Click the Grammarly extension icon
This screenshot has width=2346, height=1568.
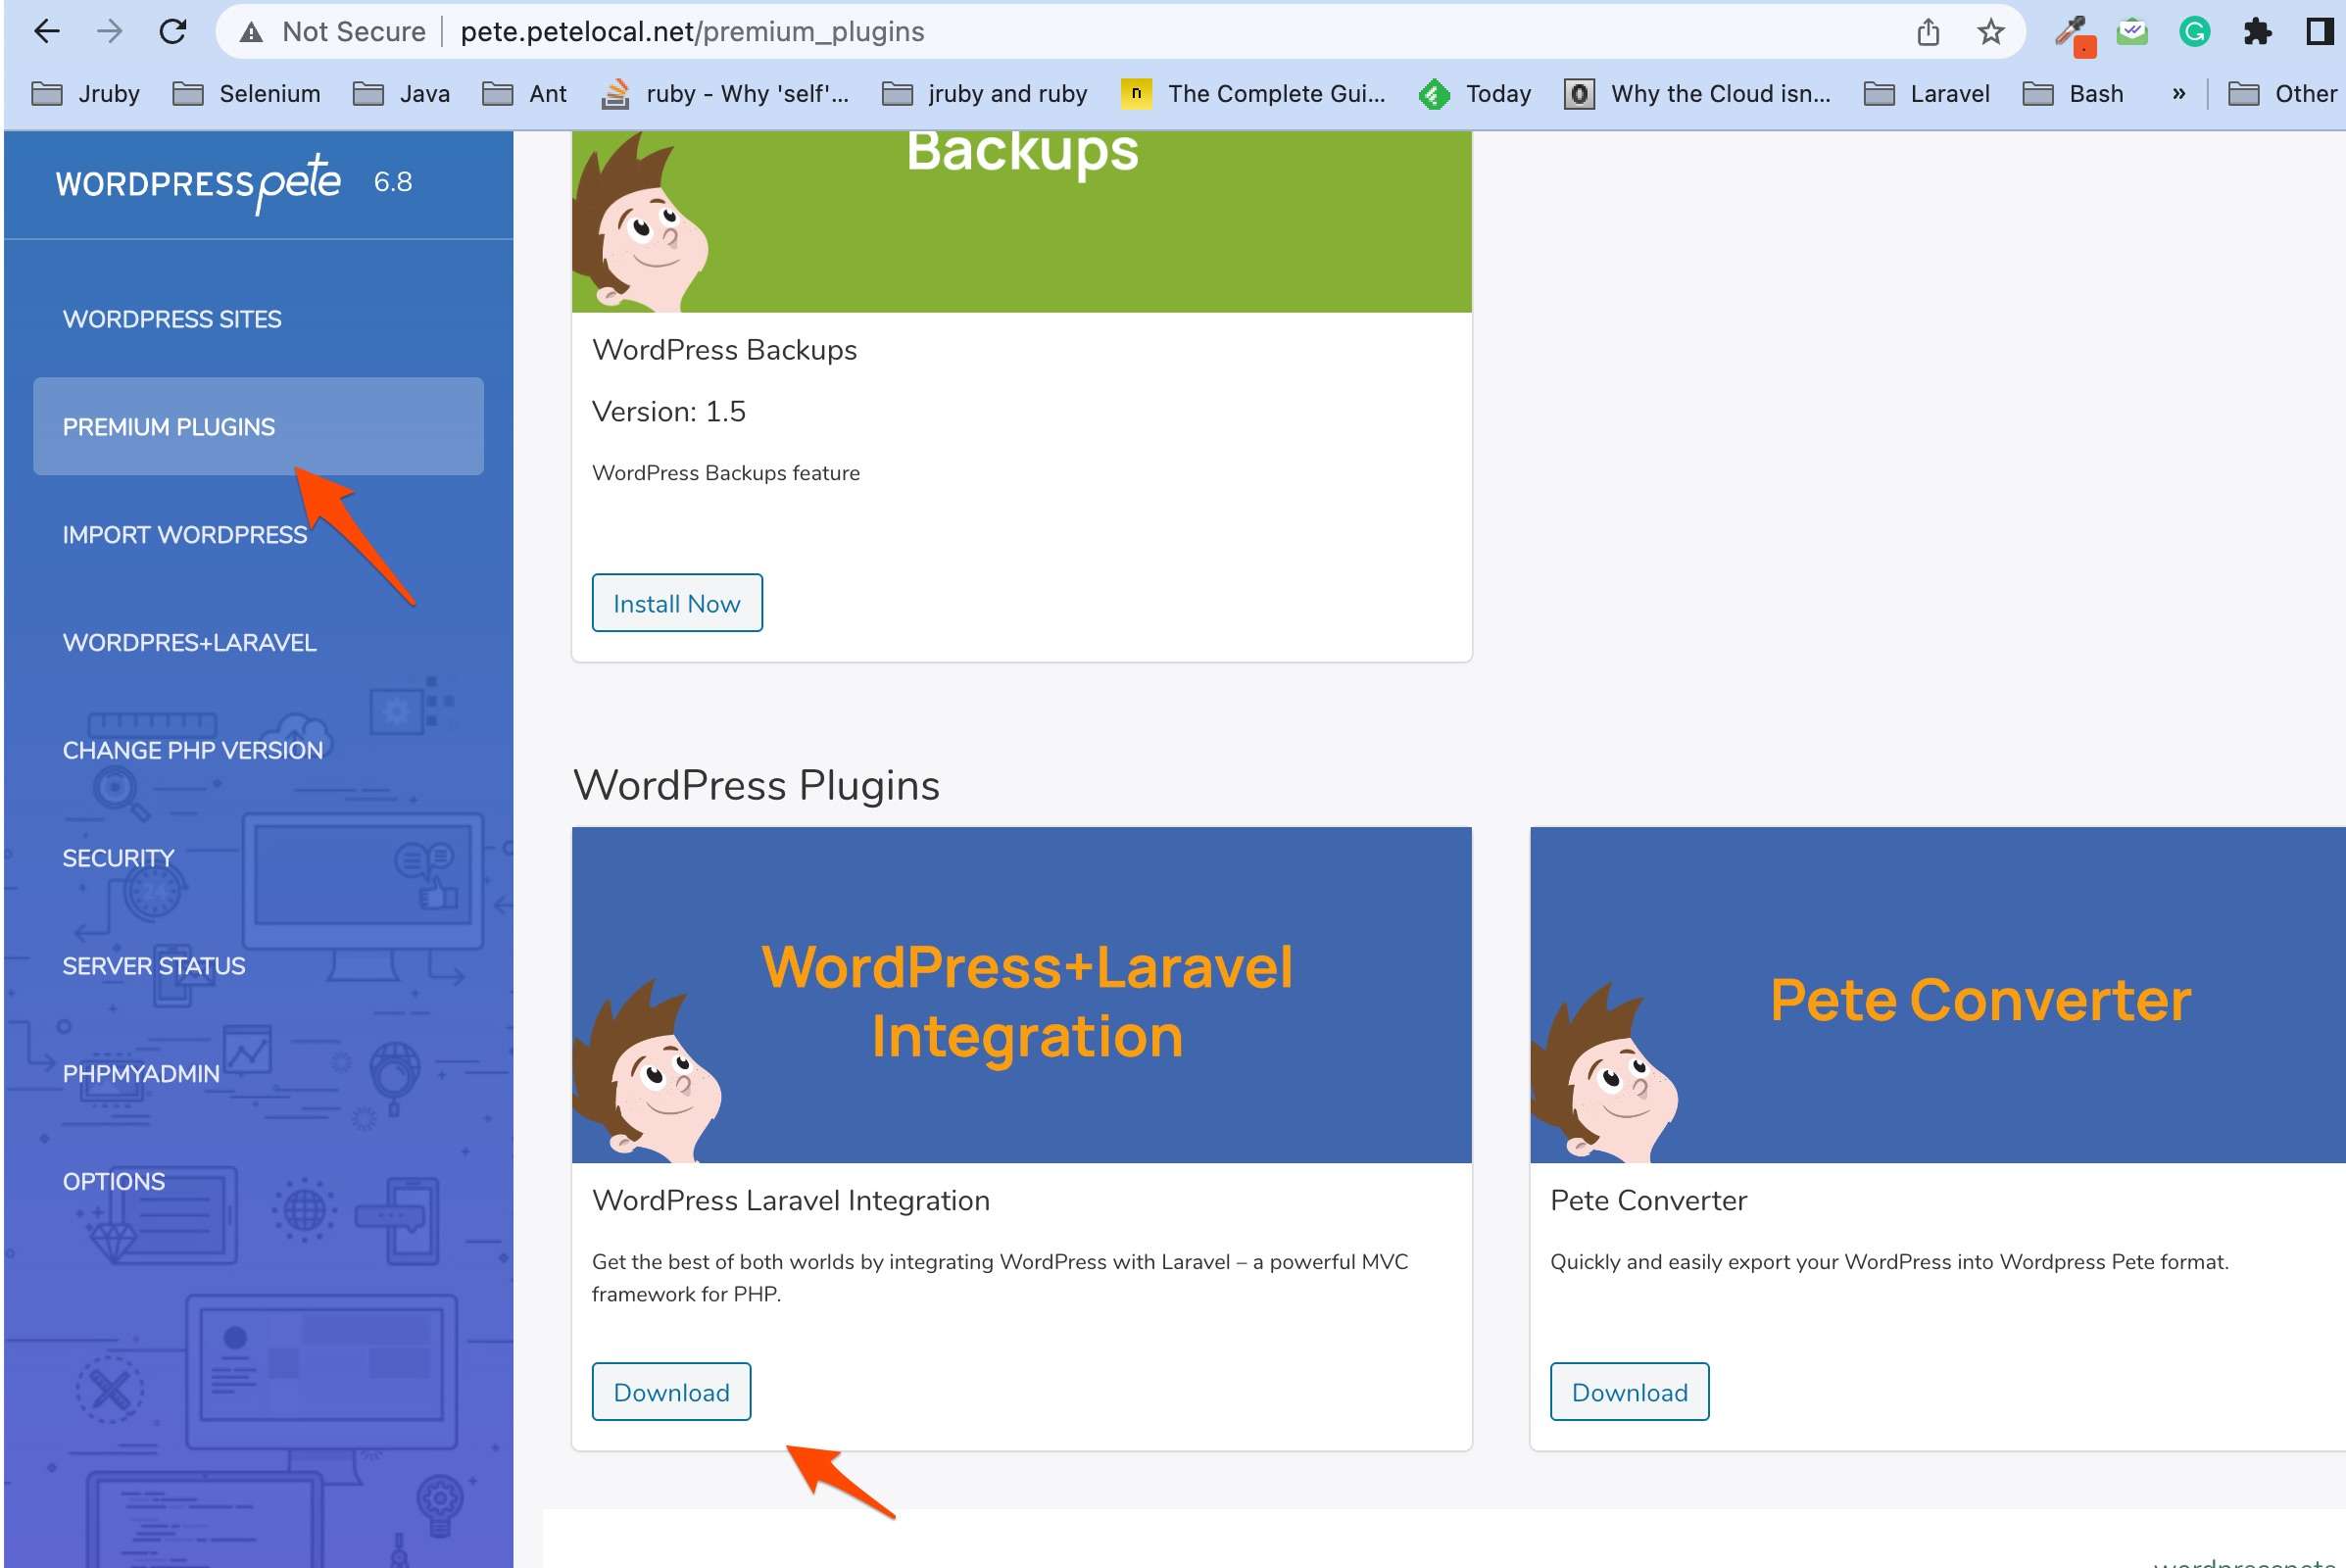pos(2194,32)
